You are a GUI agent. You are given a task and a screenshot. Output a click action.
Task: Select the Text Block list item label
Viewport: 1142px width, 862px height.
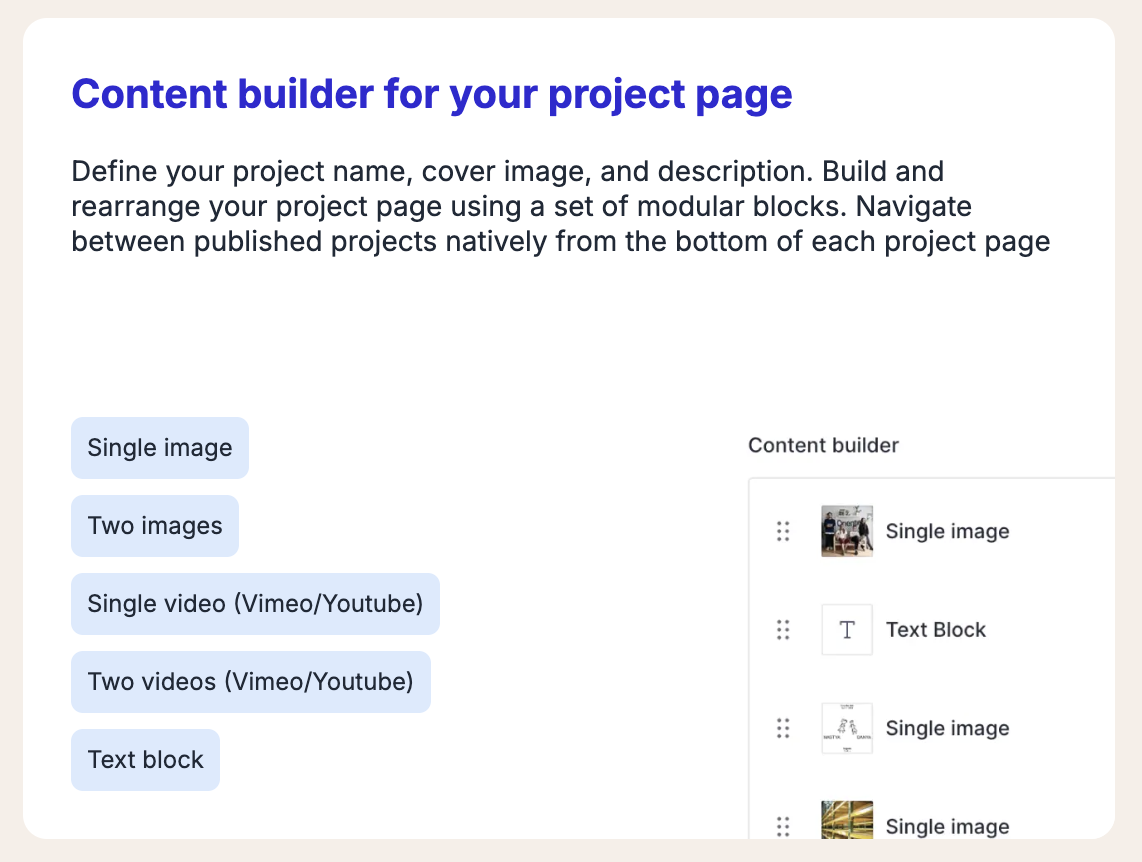pyautogui.click(x=936, y=630)
